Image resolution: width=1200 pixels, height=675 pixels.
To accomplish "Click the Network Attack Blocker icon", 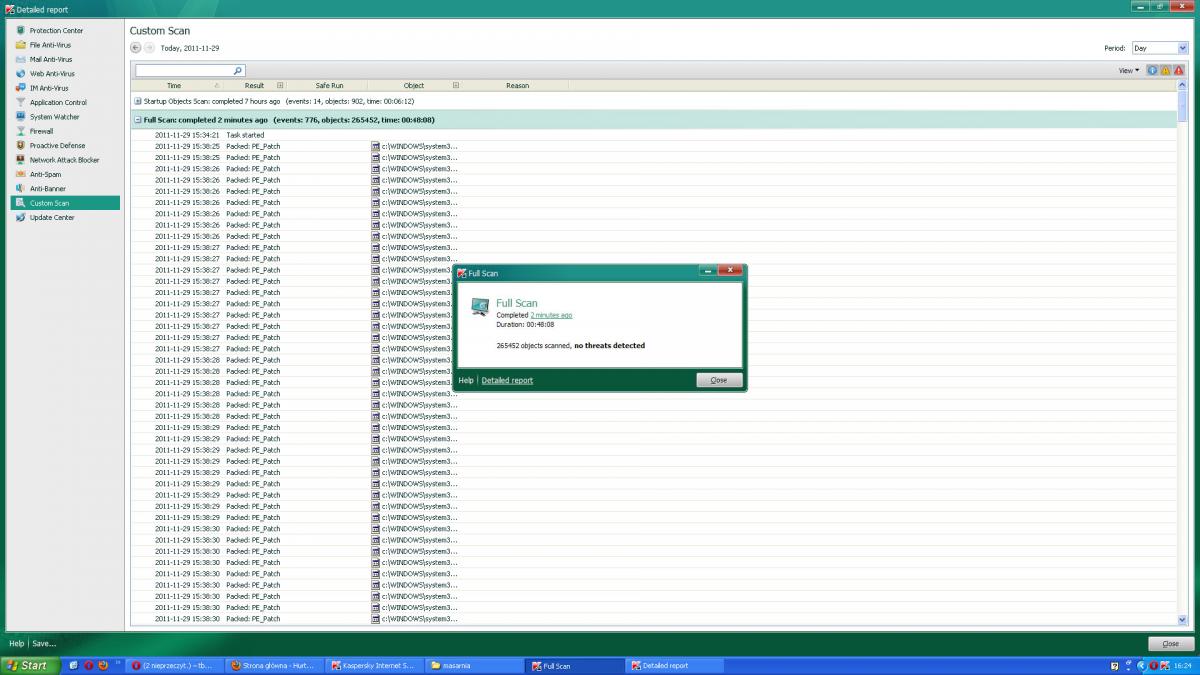I will click(20, 160).
